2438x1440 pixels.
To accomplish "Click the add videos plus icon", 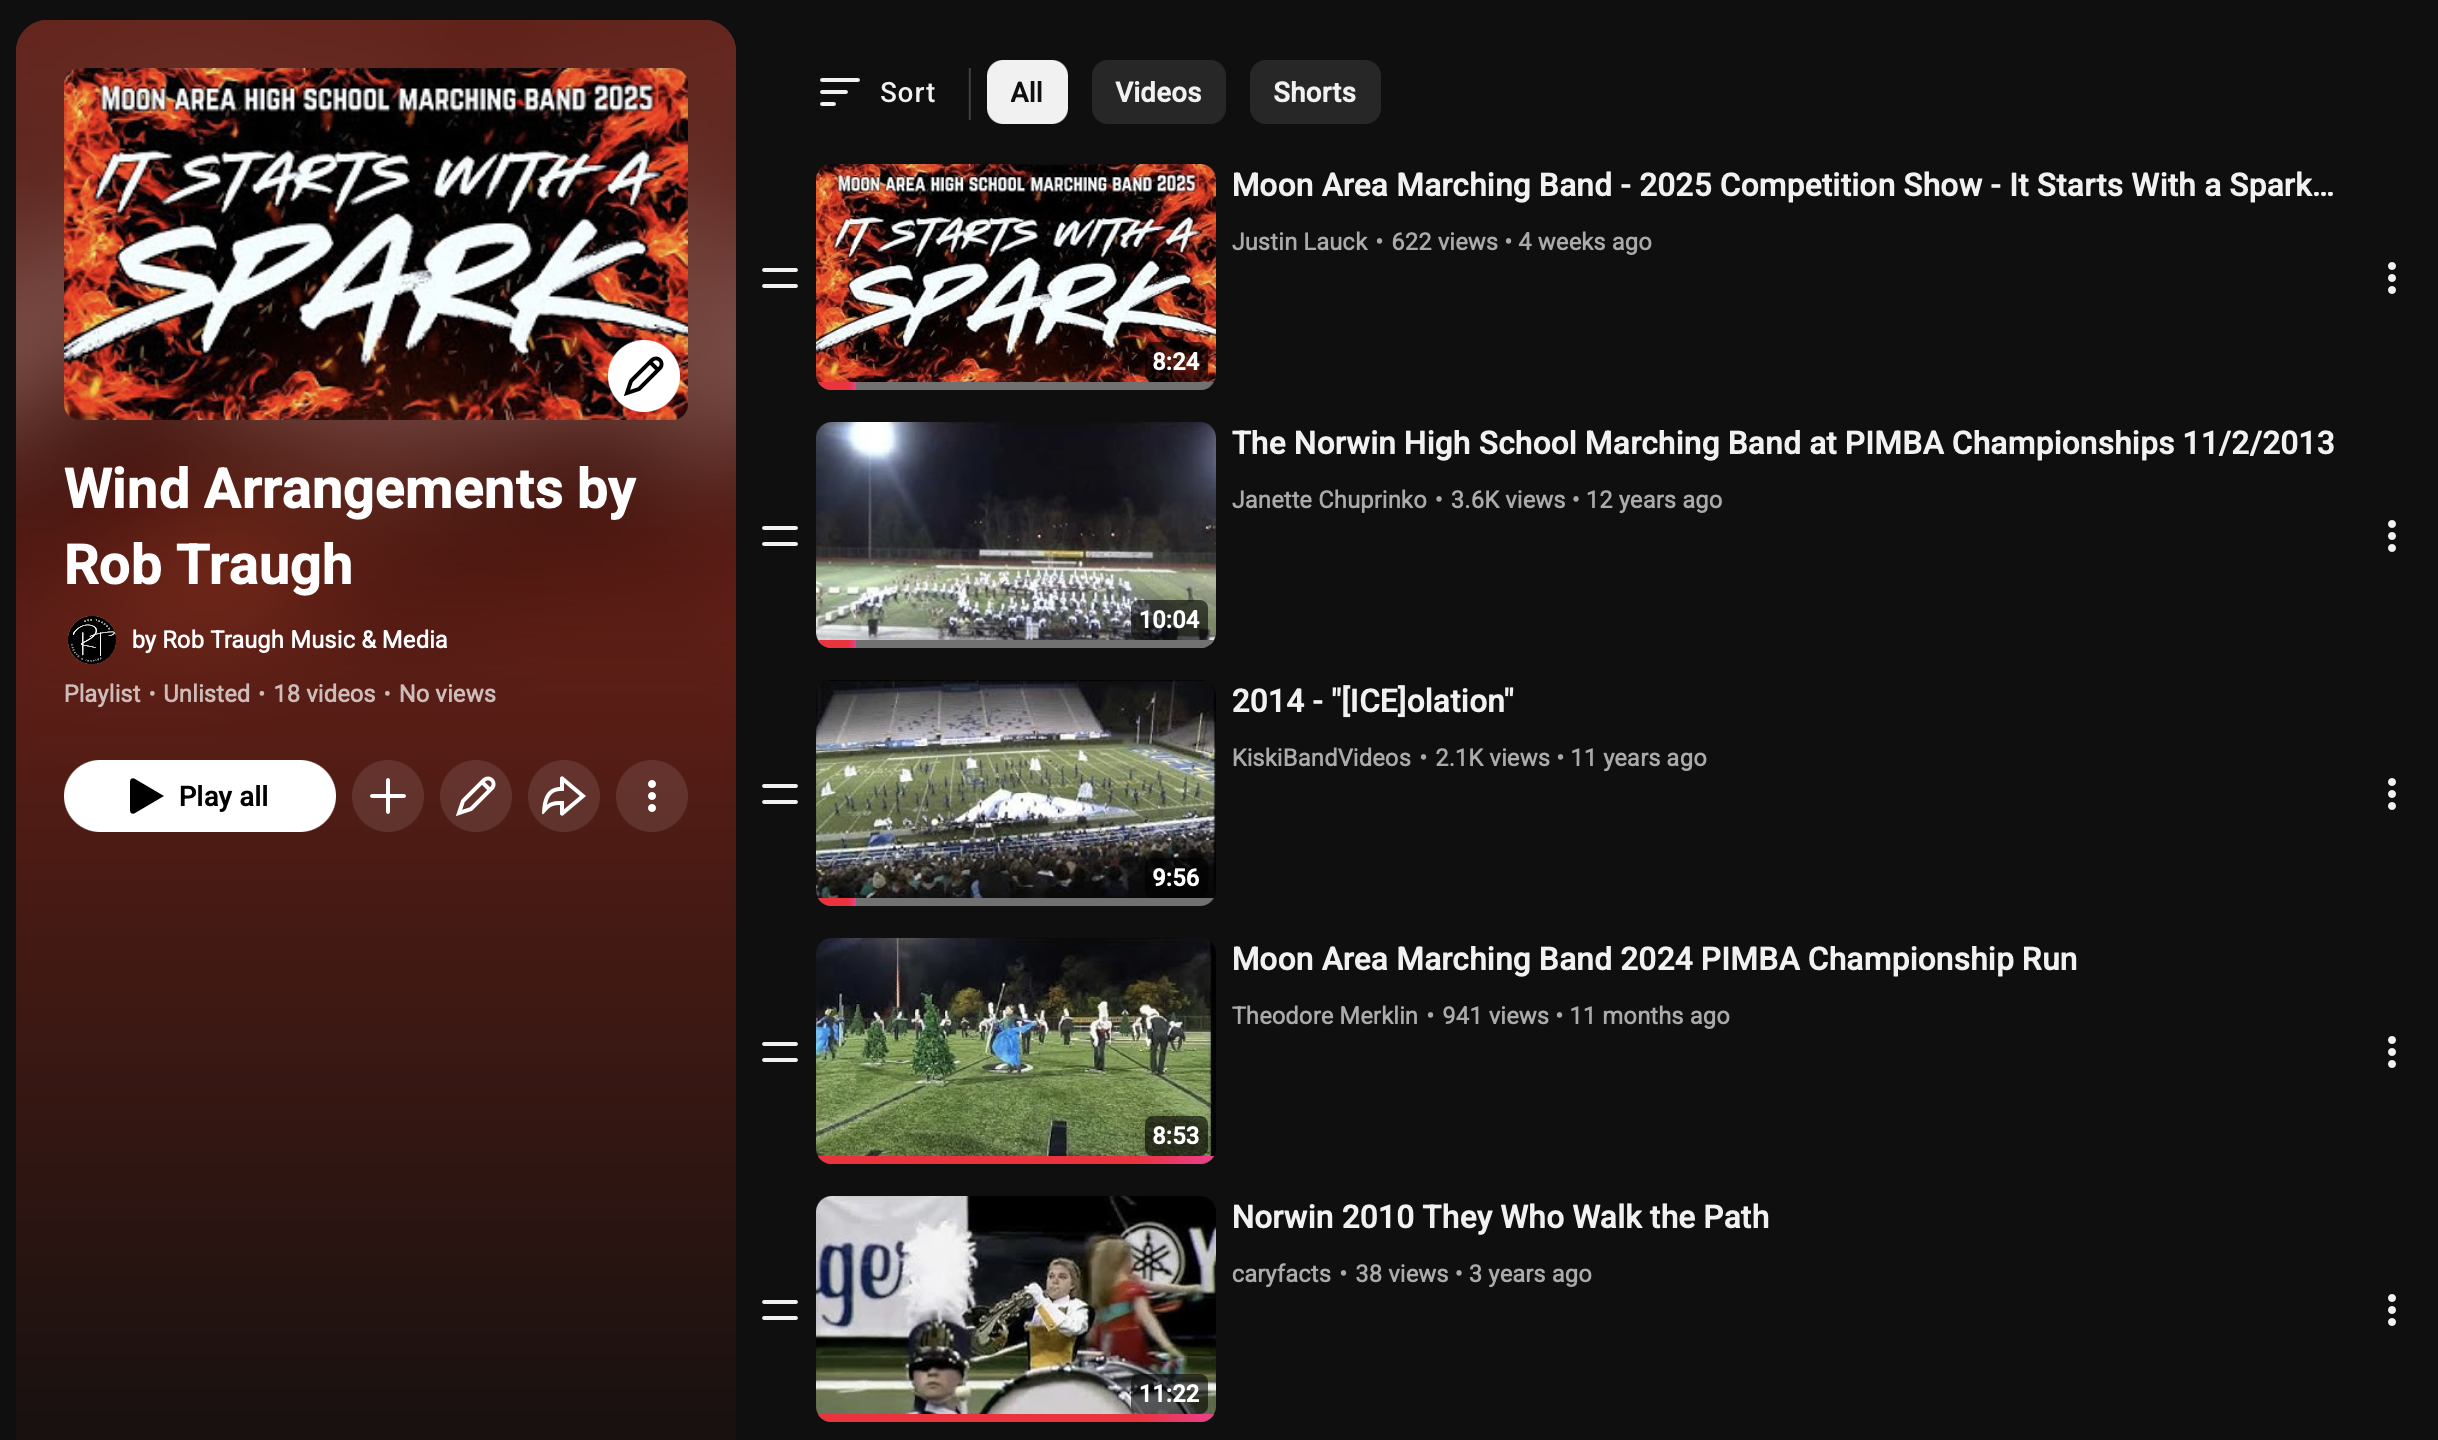I will coord(388,796).
